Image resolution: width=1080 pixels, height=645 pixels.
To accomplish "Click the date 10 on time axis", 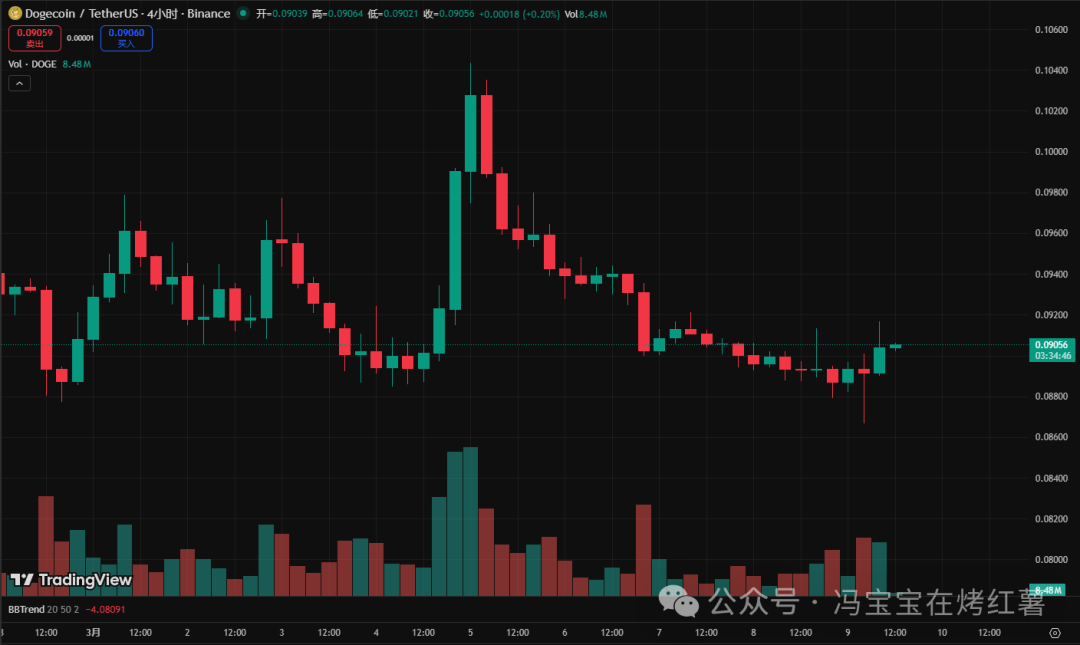I will [942, 632].
